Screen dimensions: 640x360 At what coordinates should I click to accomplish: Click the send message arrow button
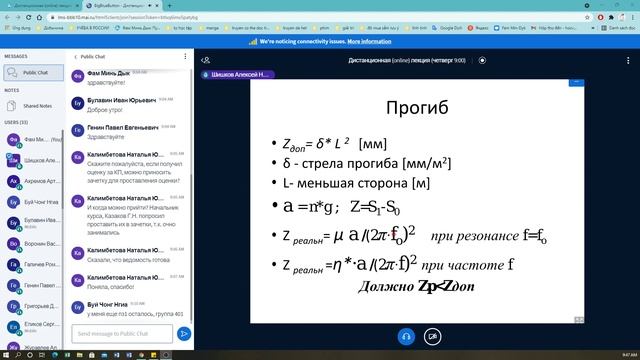click(x=184, y=333)
